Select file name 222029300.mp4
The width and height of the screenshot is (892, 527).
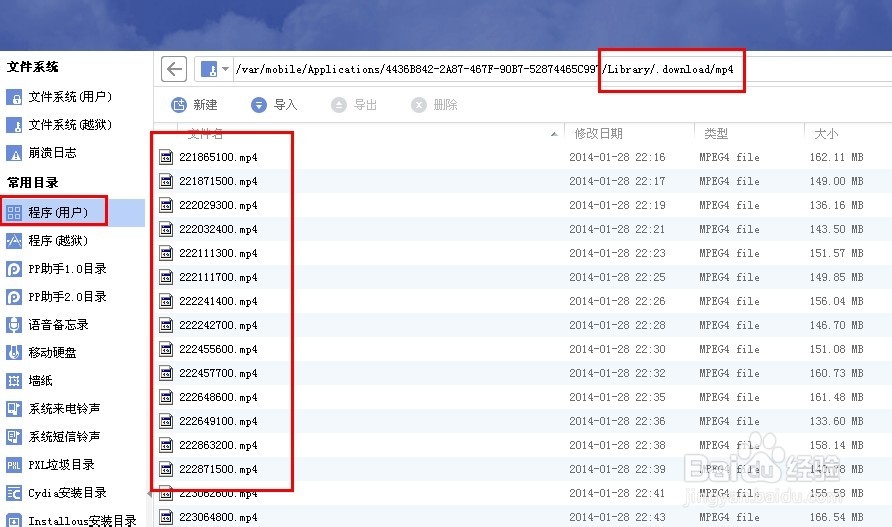click(218, 205)
